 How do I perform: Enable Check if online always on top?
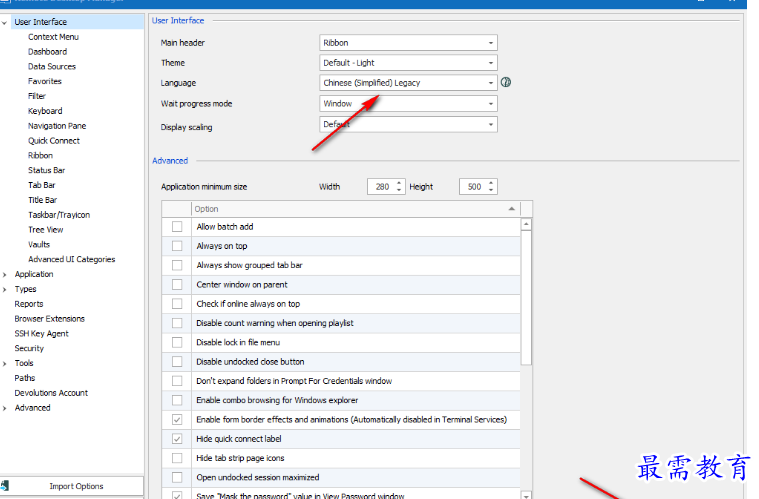click(x=177, y=303)
